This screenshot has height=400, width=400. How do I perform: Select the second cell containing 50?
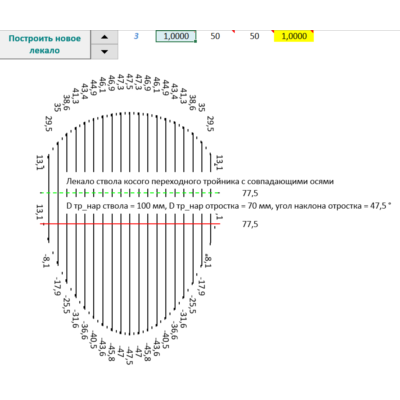tap(254, 36)
